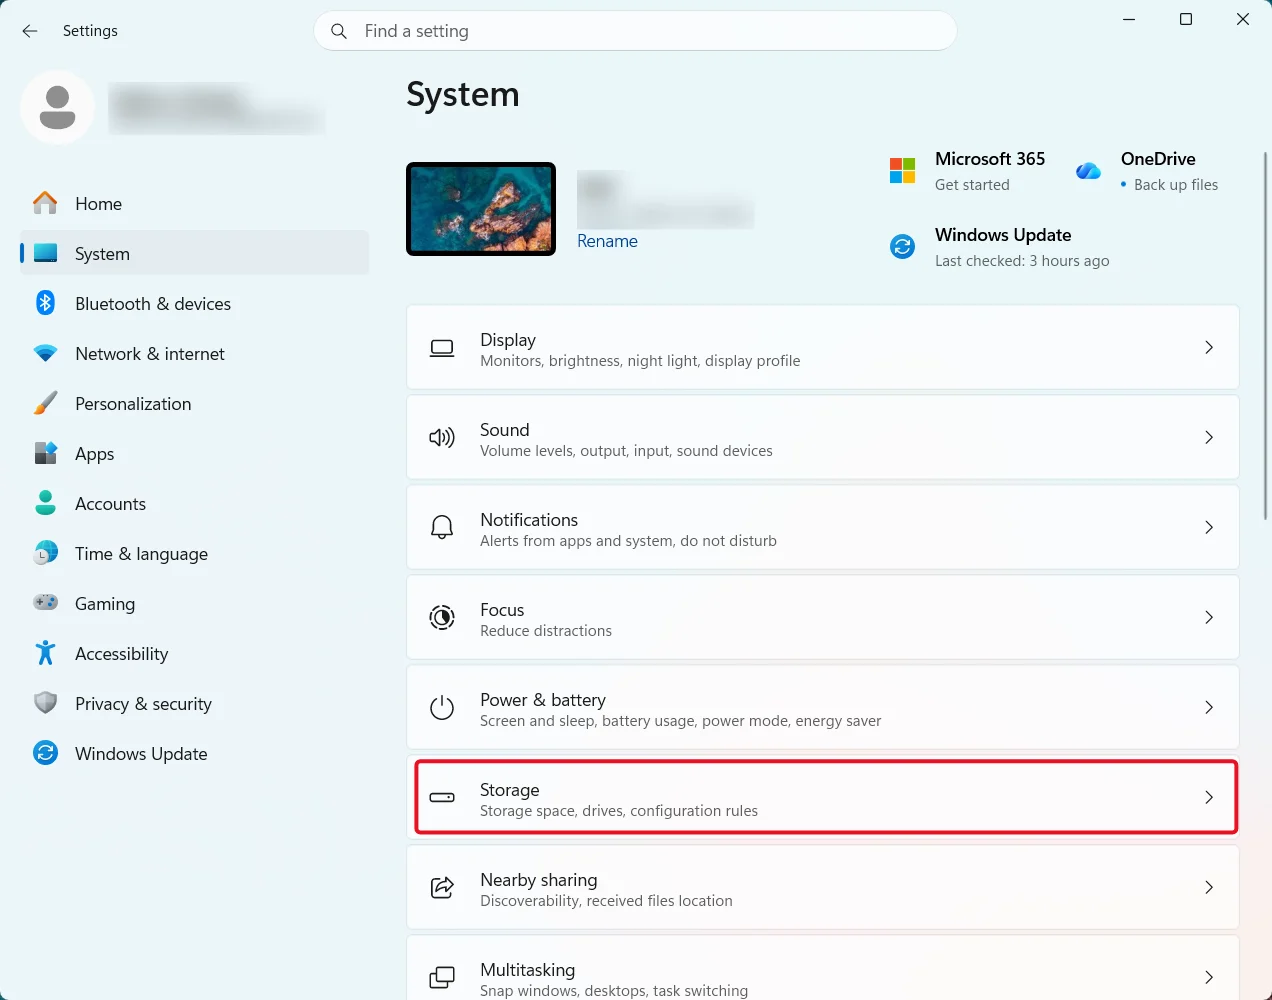Click the OneDrive cloud icon
The image size is (1272, 1000).
tap(1088, 171)
